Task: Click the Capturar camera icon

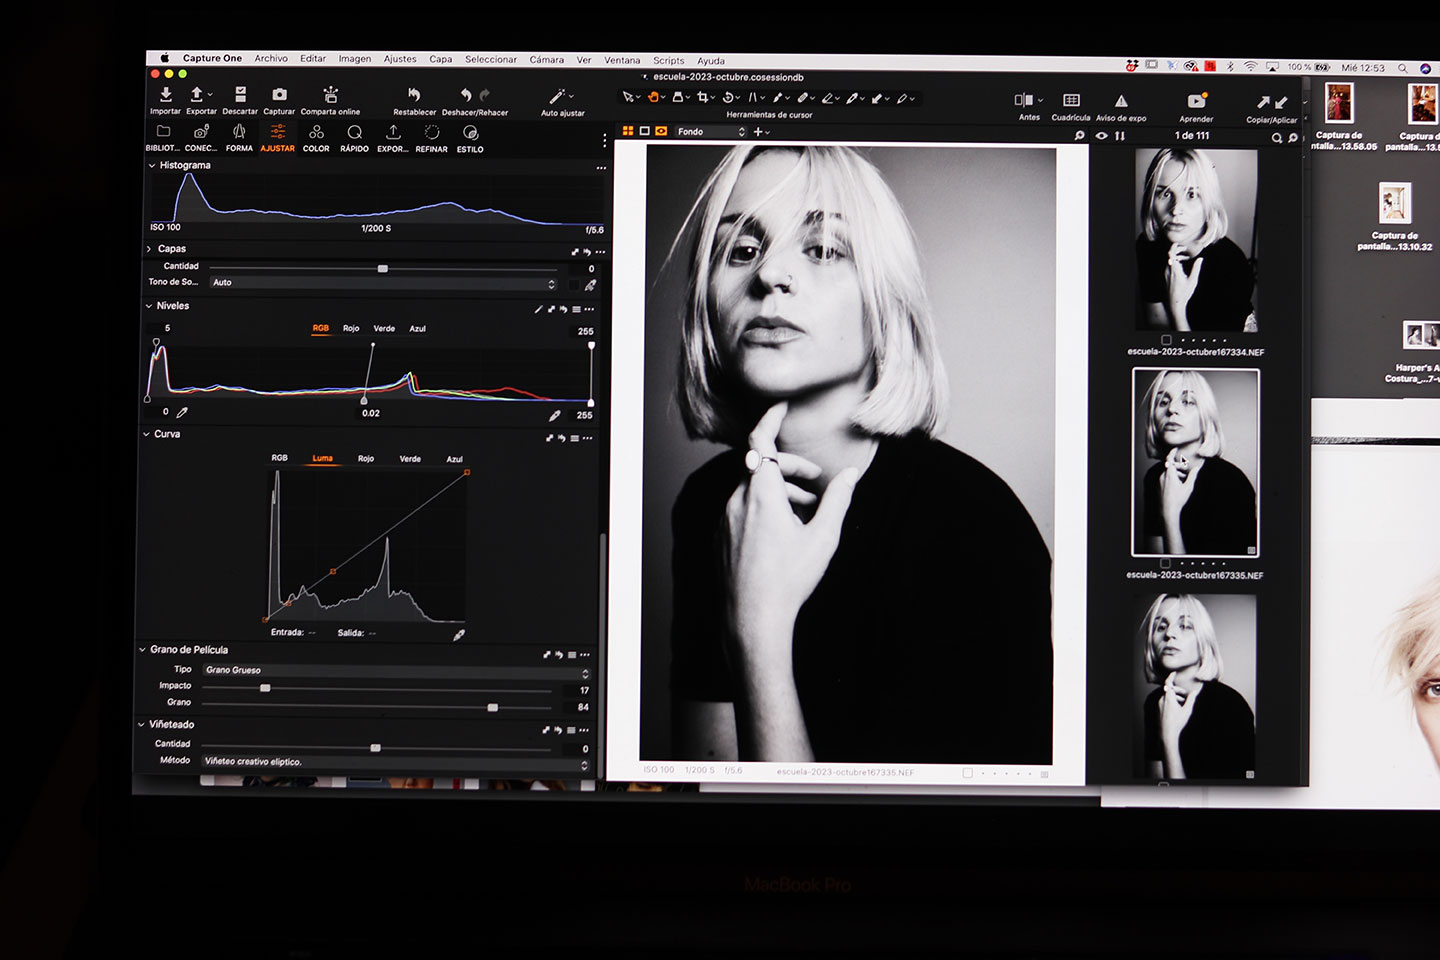Action: point(279,95)
